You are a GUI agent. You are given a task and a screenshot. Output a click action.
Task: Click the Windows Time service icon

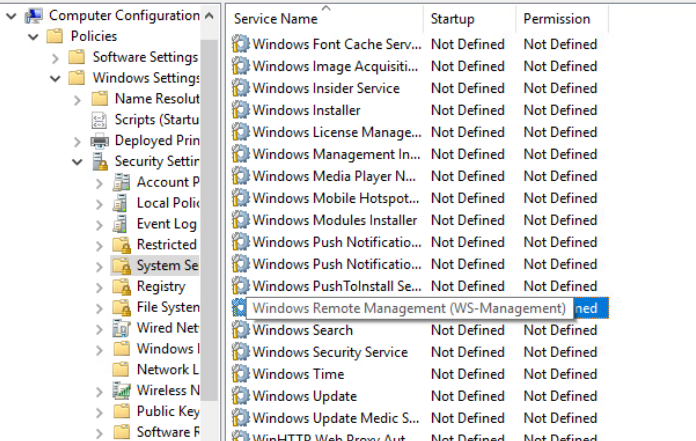coord(241,374)
